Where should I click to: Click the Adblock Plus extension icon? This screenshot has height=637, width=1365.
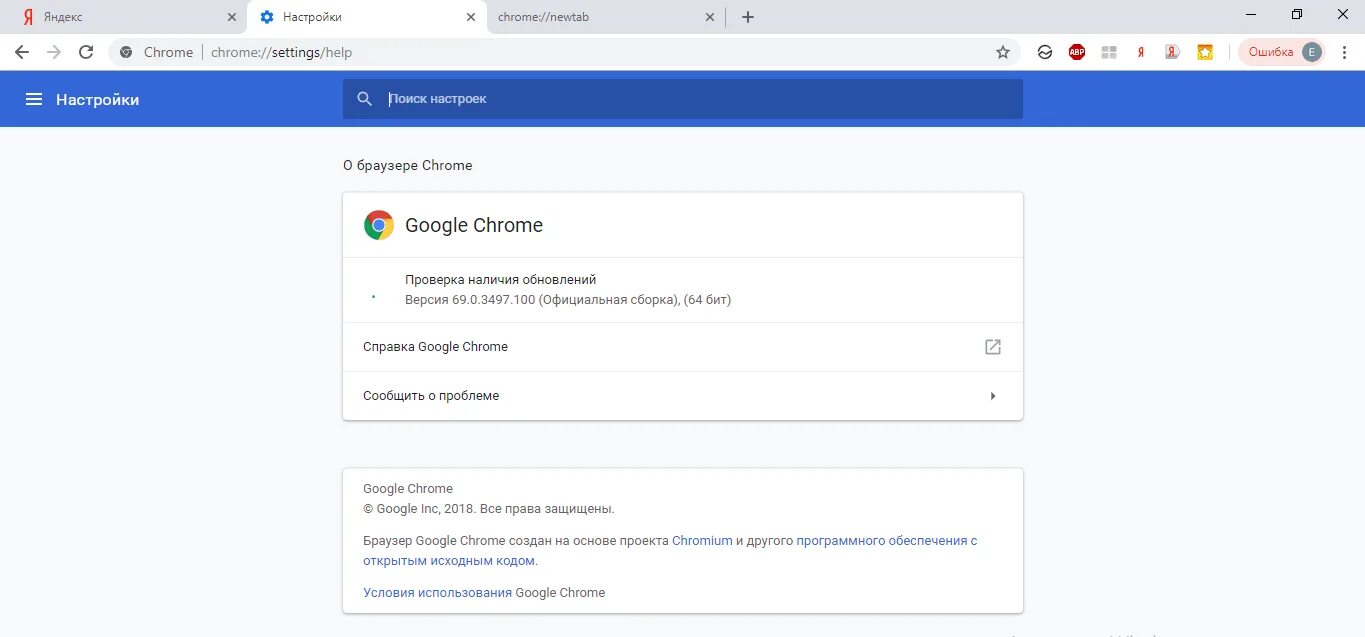coord(1077,52)
